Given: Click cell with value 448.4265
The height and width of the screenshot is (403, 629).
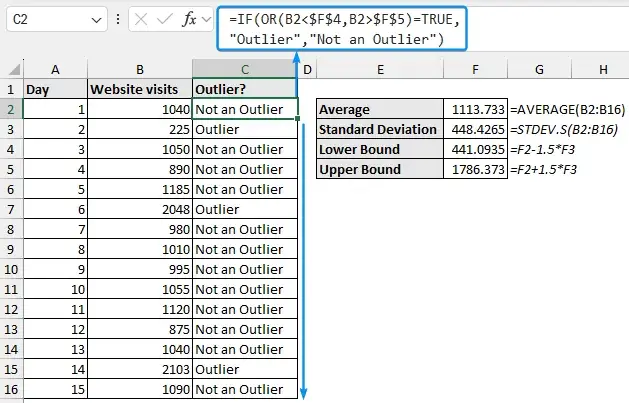Looking at the screenshot, I should tap(475, 129).
